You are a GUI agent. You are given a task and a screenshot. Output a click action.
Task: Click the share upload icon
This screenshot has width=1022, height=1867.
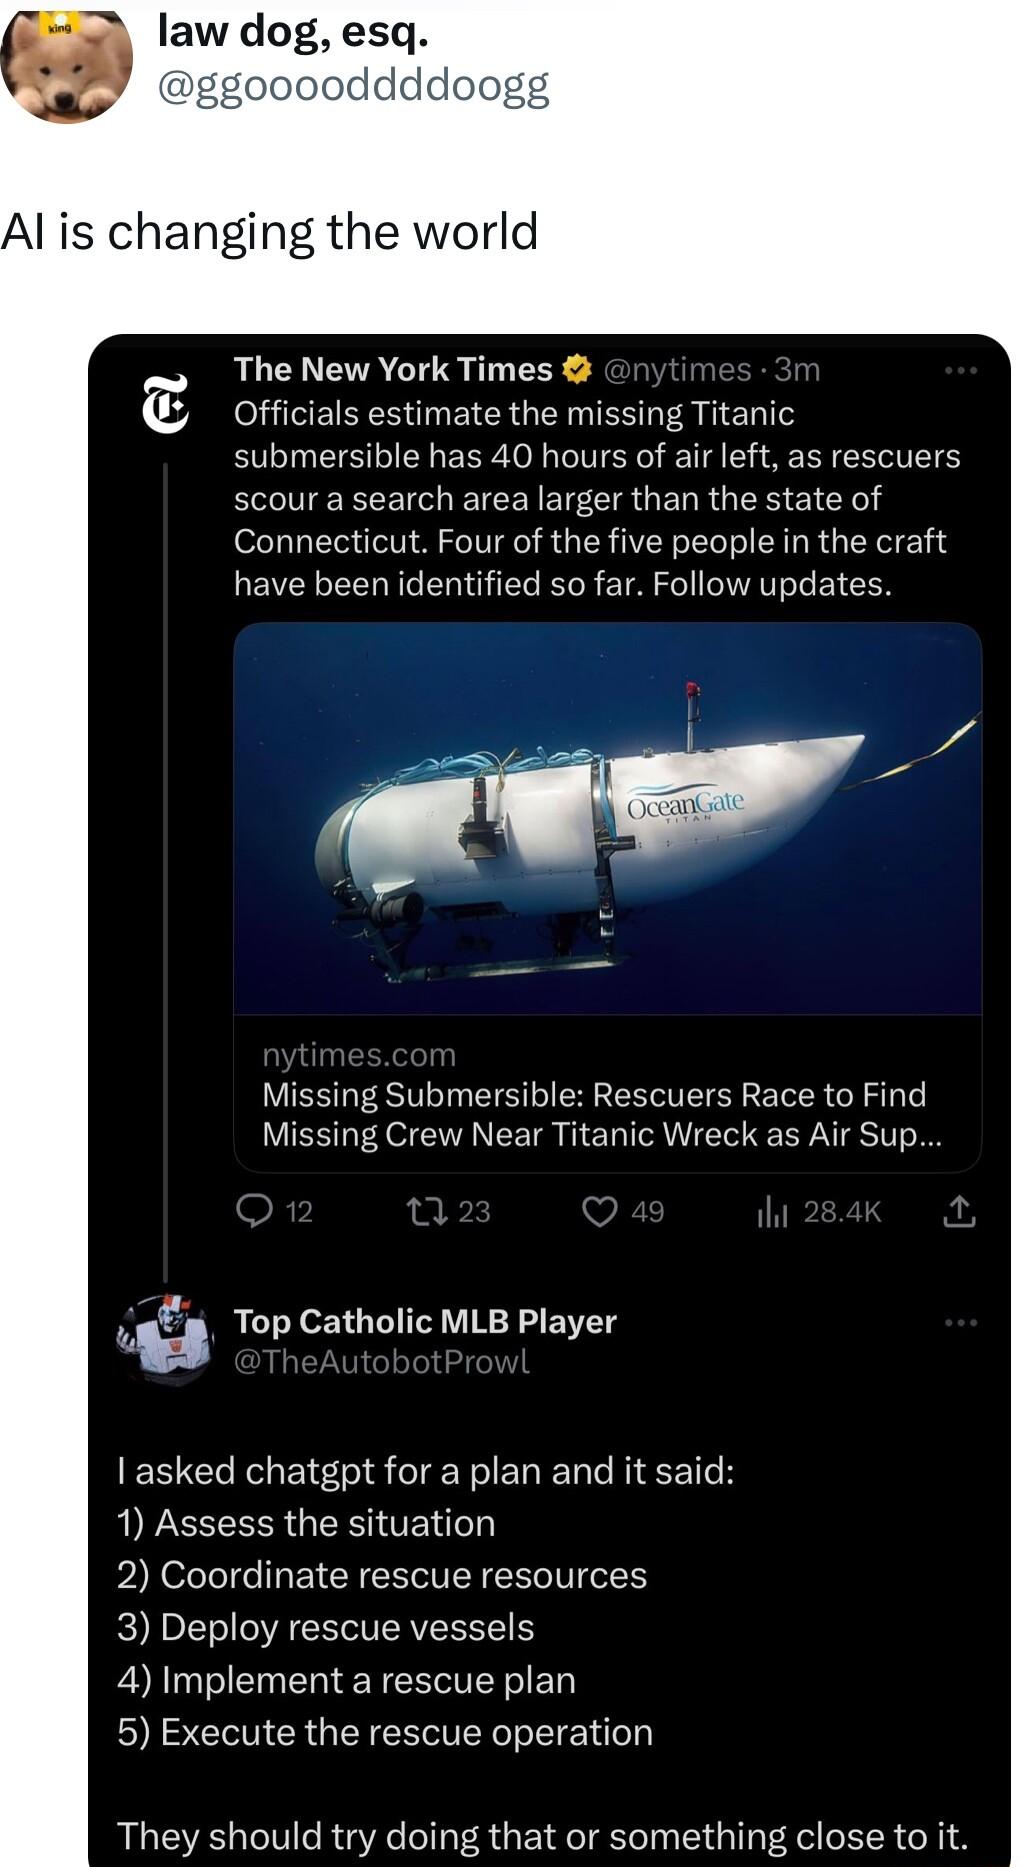pyautogui.click(x=958, y=1211)
